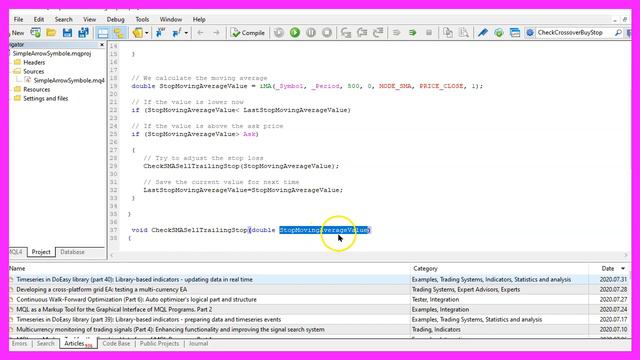Click the CheckCrossoverBuyStop search field
Viewport: 640px width, 360px height.
pyautogui.click(x=575, y=33)
